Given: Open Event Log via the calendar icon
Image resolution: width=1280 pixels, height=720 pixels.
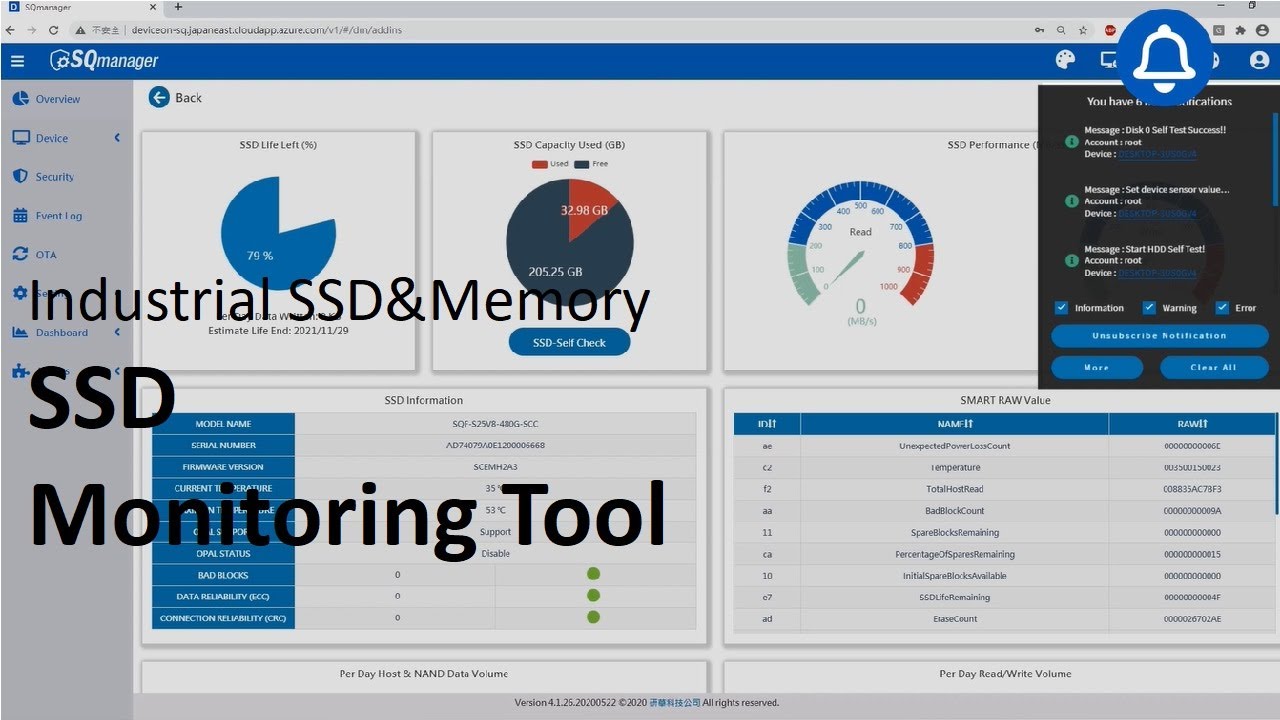Looking at the screenshot, I should 20,215.
